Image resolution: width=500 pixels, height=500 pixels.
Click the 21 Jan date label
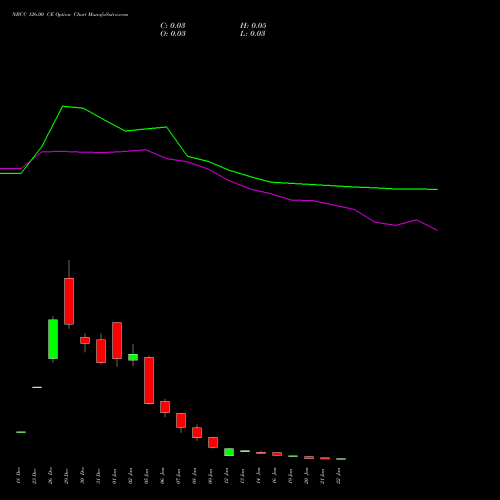pyautogui.click(x=322, y=476)
